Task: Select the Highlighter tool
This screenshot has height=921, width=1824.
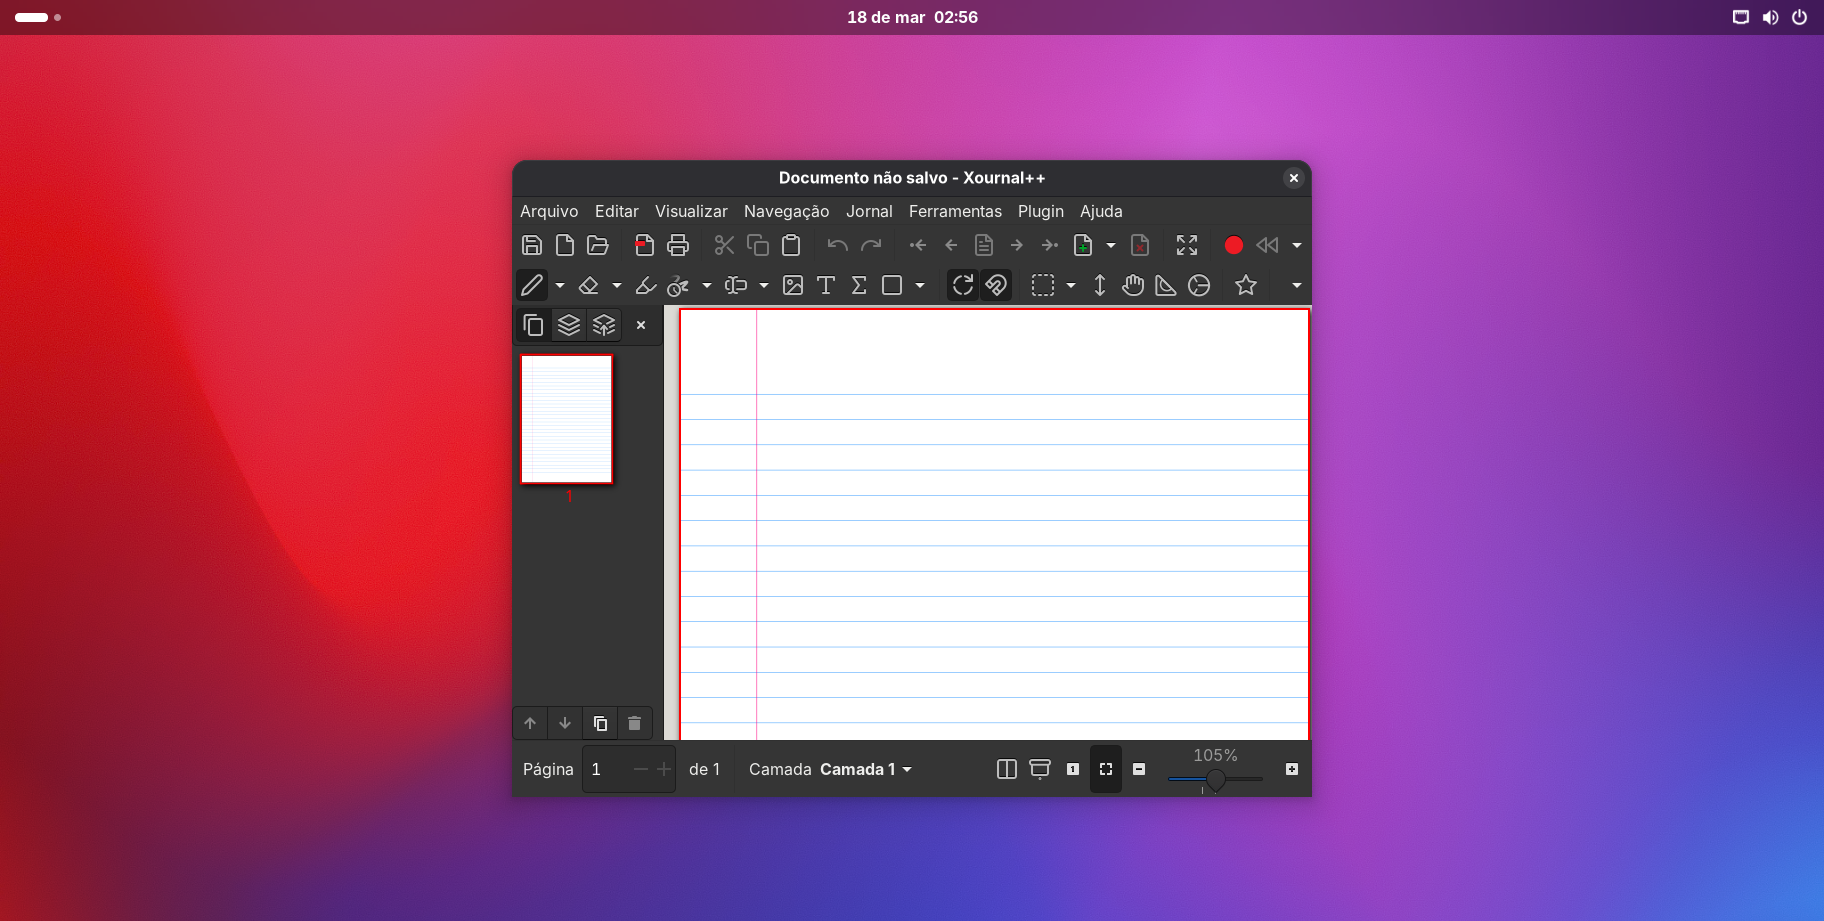Action: 646,286
